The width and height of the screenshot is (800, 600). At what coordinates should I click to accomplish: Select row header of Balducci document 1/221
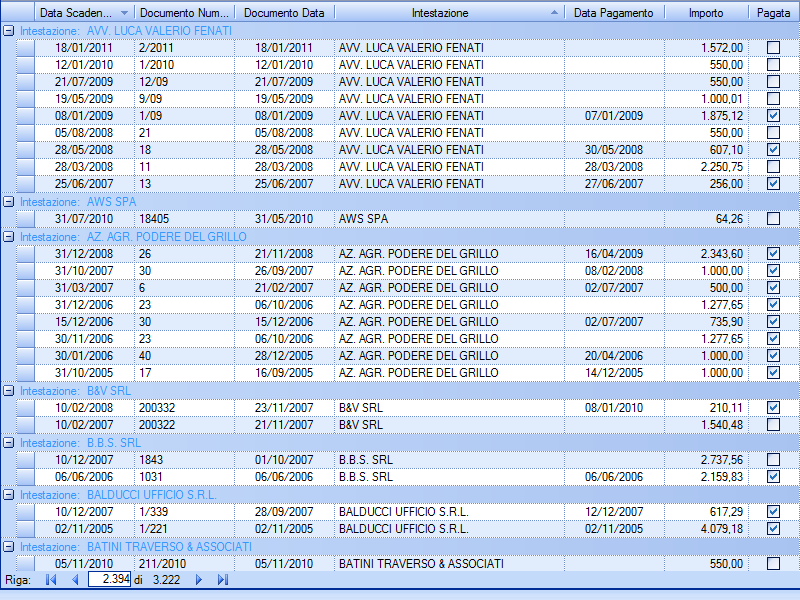click(25, 529)
